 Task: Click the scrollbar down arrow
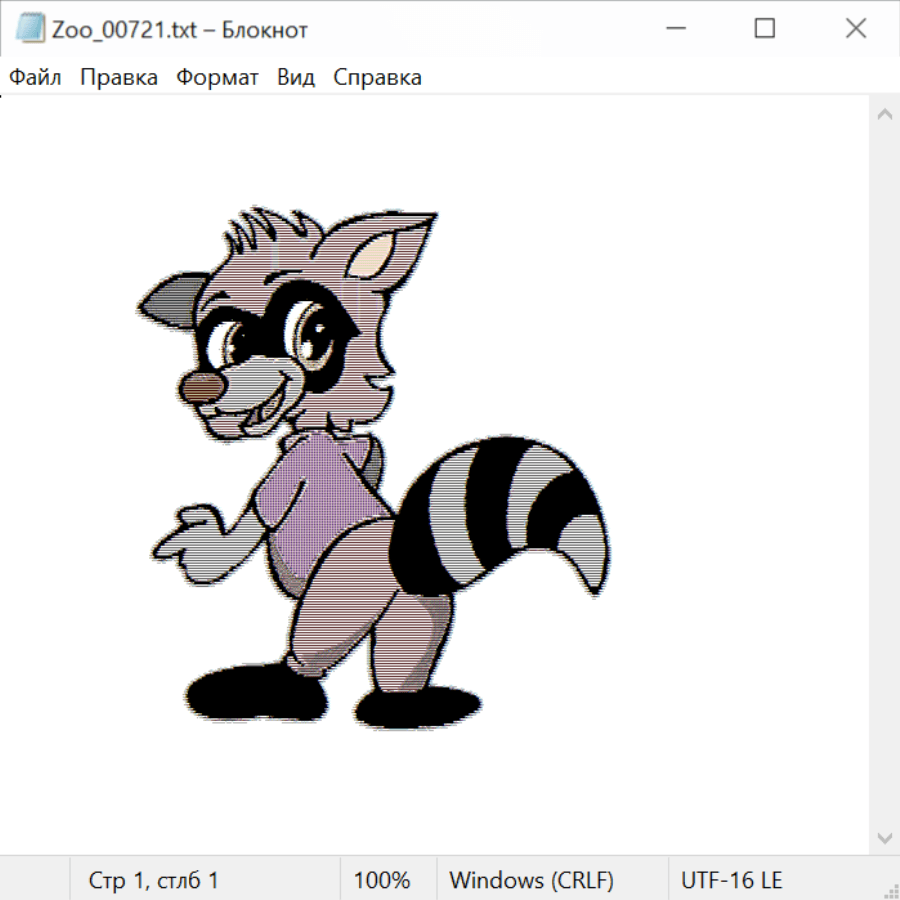(884, 837)
